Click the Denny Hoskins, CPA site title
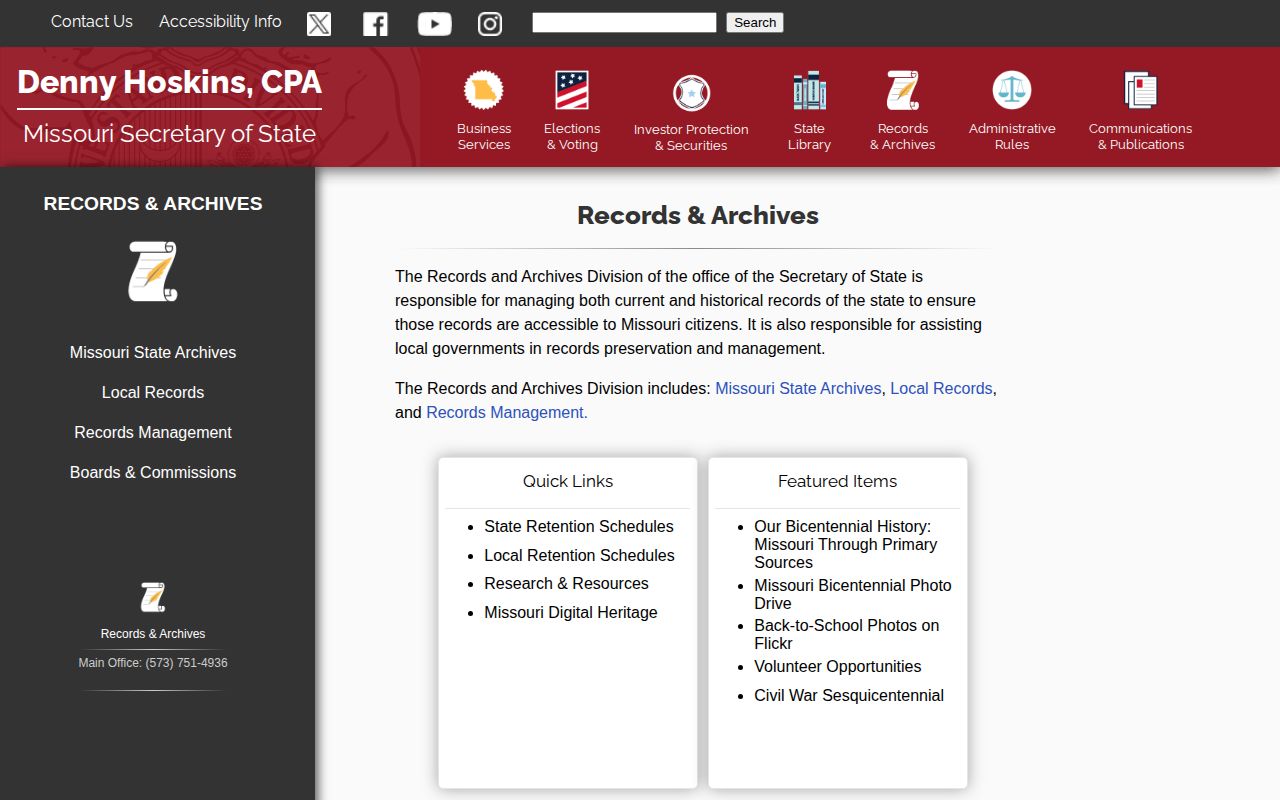Viewport: 1280px width, 800px height. point(169,82)
